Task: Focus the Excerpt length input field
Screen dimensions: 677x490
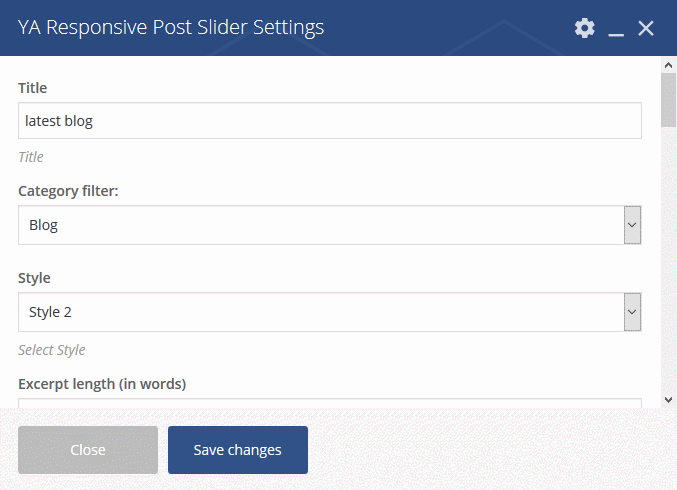Action: 330,403
